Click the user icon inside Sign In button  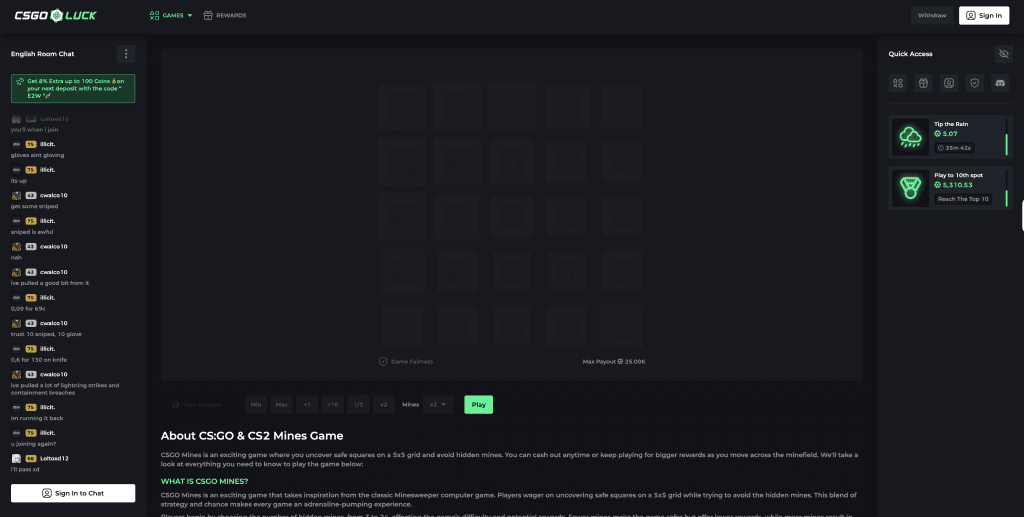click(970, 15)
